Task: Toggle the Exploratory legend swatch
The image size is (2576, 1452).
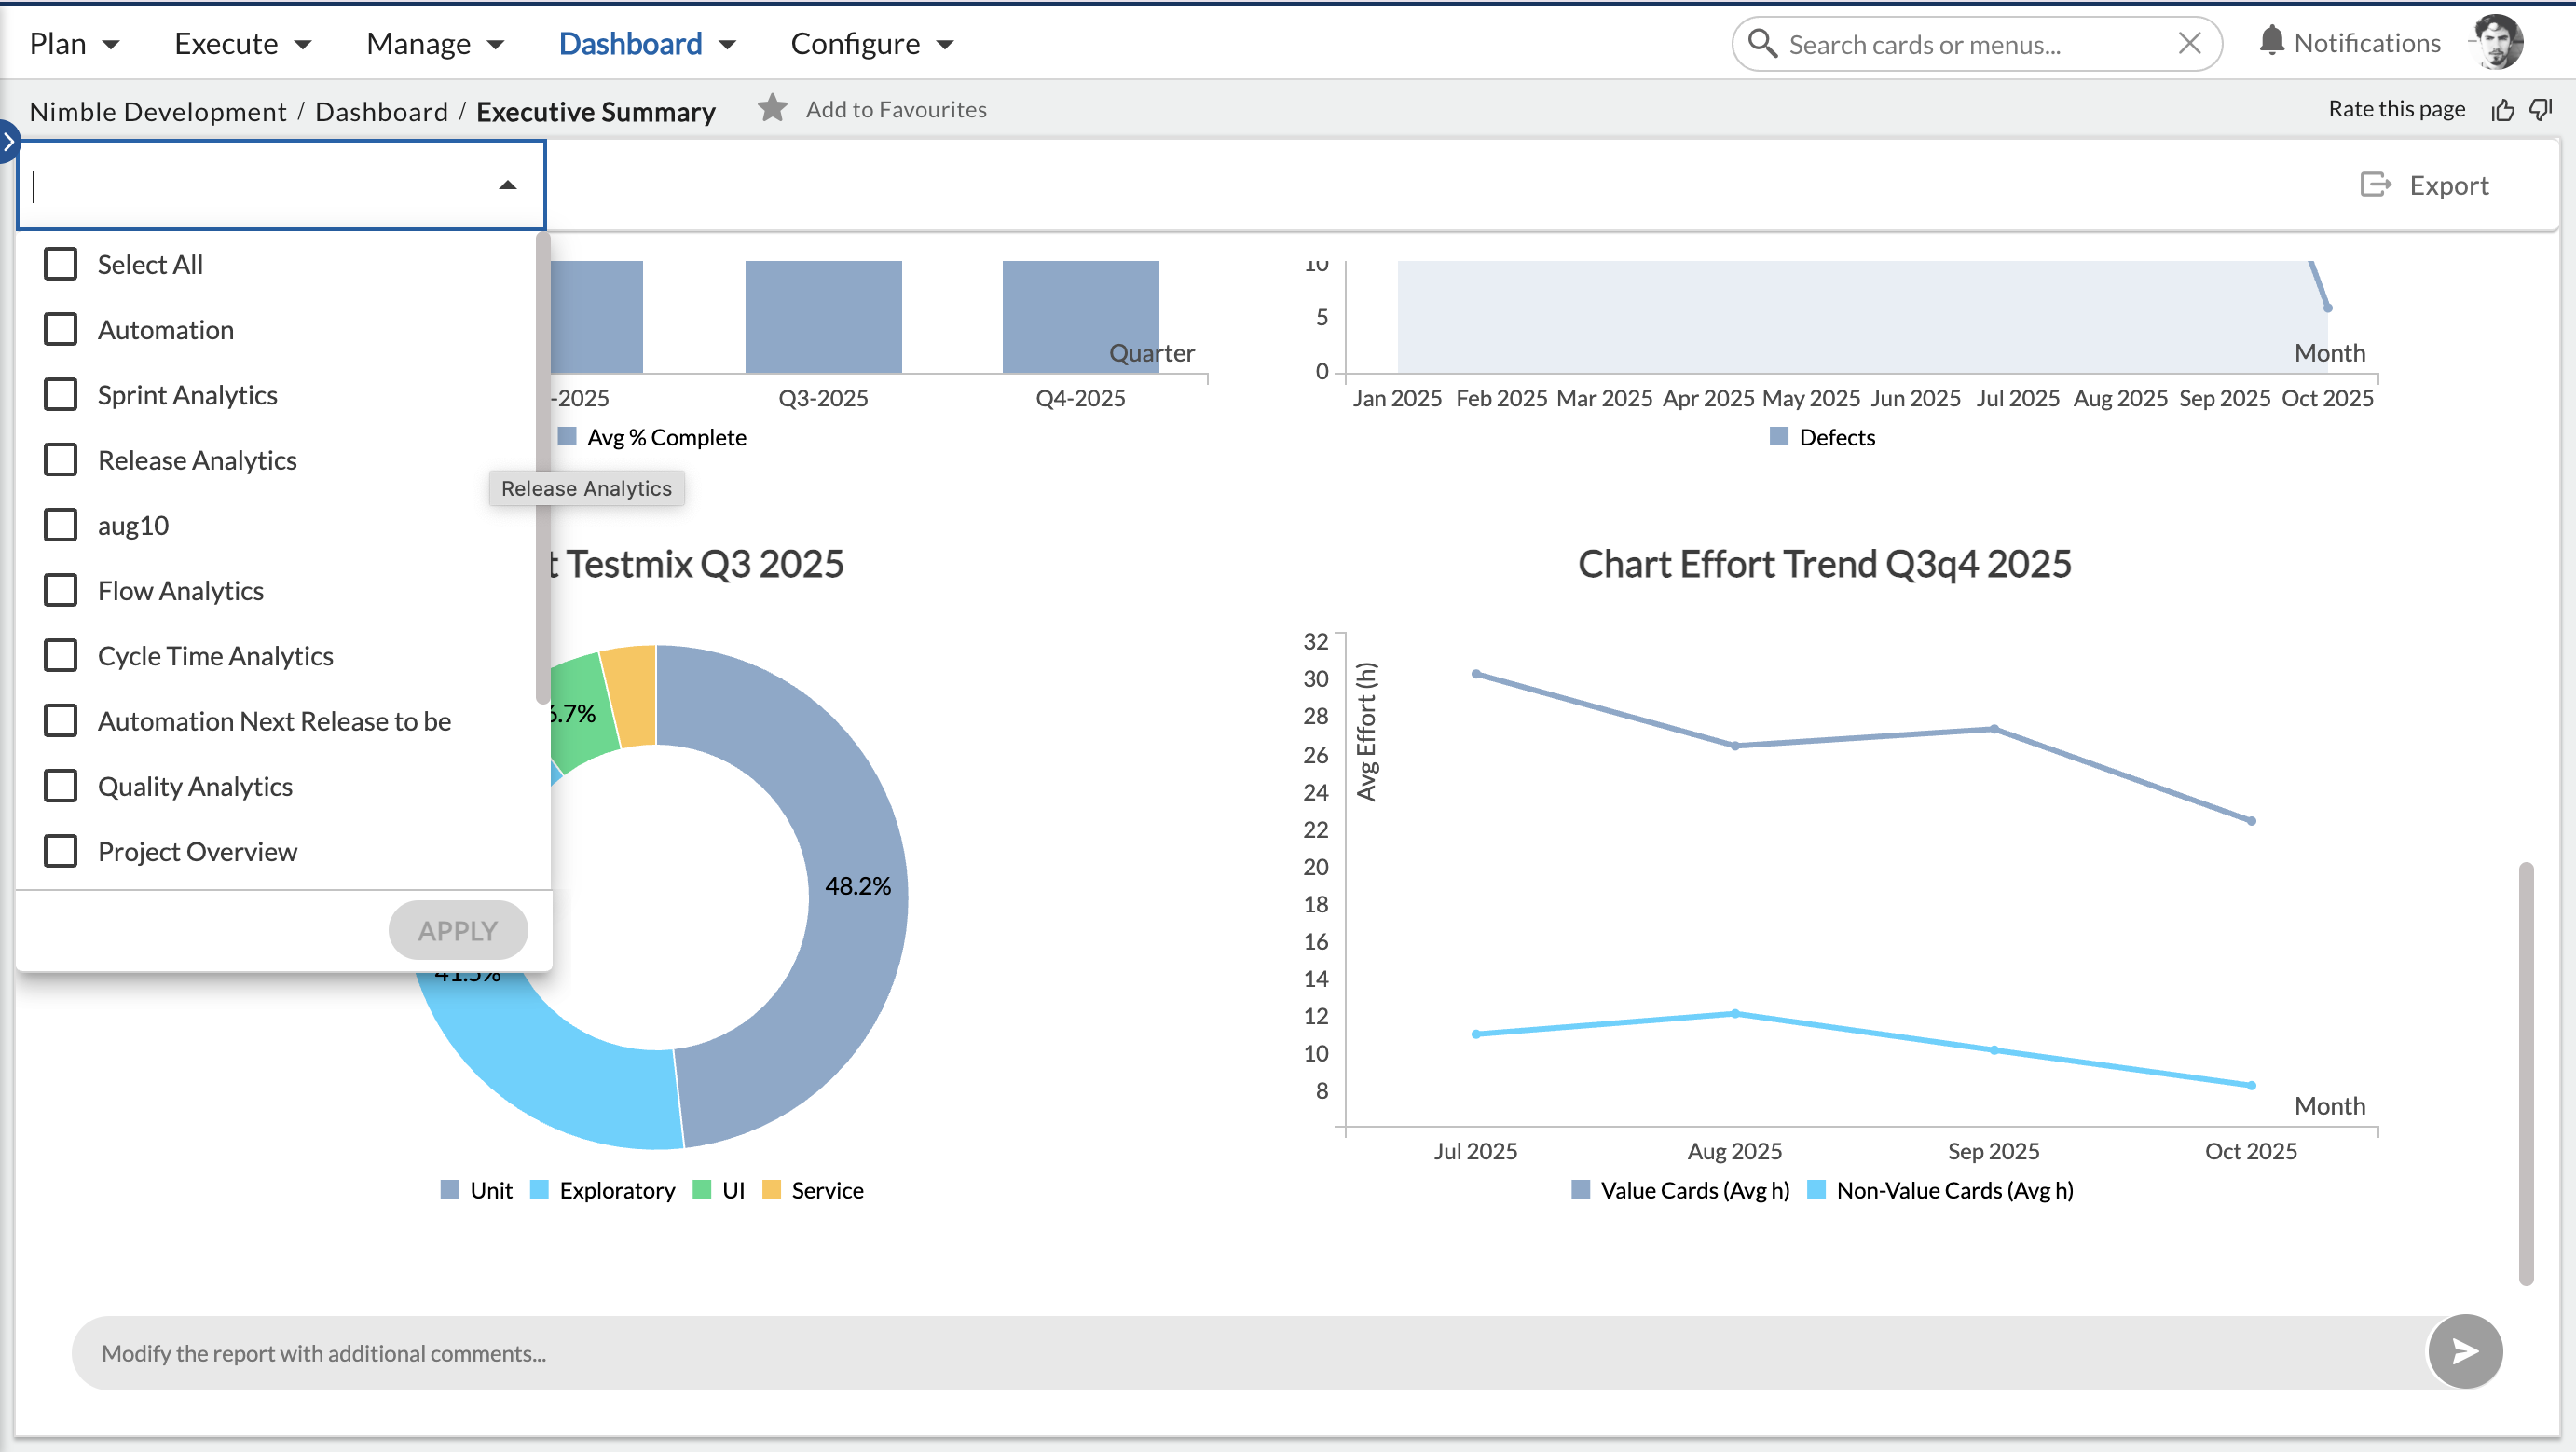Action: click(539, 1190)
